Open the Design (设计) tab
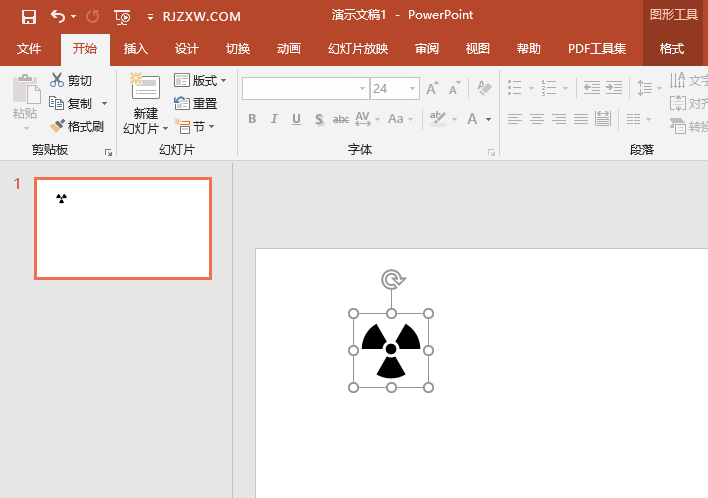708x498 pixels. [x=187, y=49]
